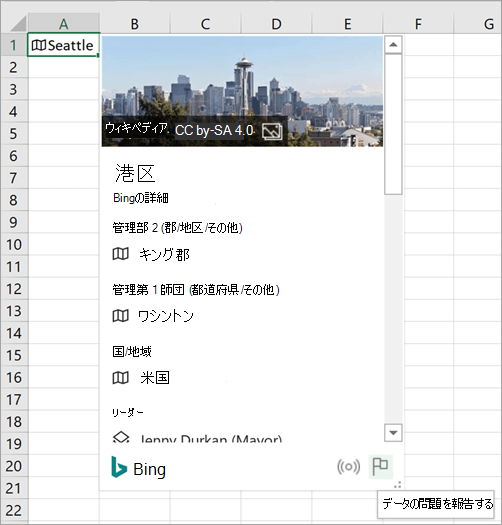
Task: Select row 5 header
Action: pos(14,133)
